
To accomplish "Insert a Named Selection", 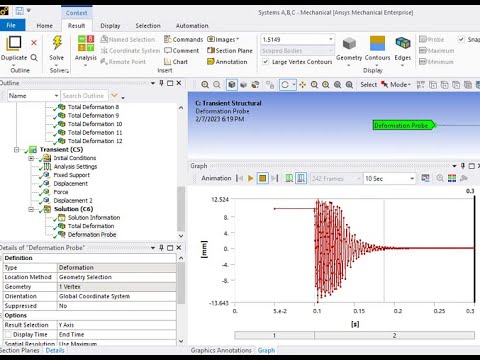I will (128, 39).
